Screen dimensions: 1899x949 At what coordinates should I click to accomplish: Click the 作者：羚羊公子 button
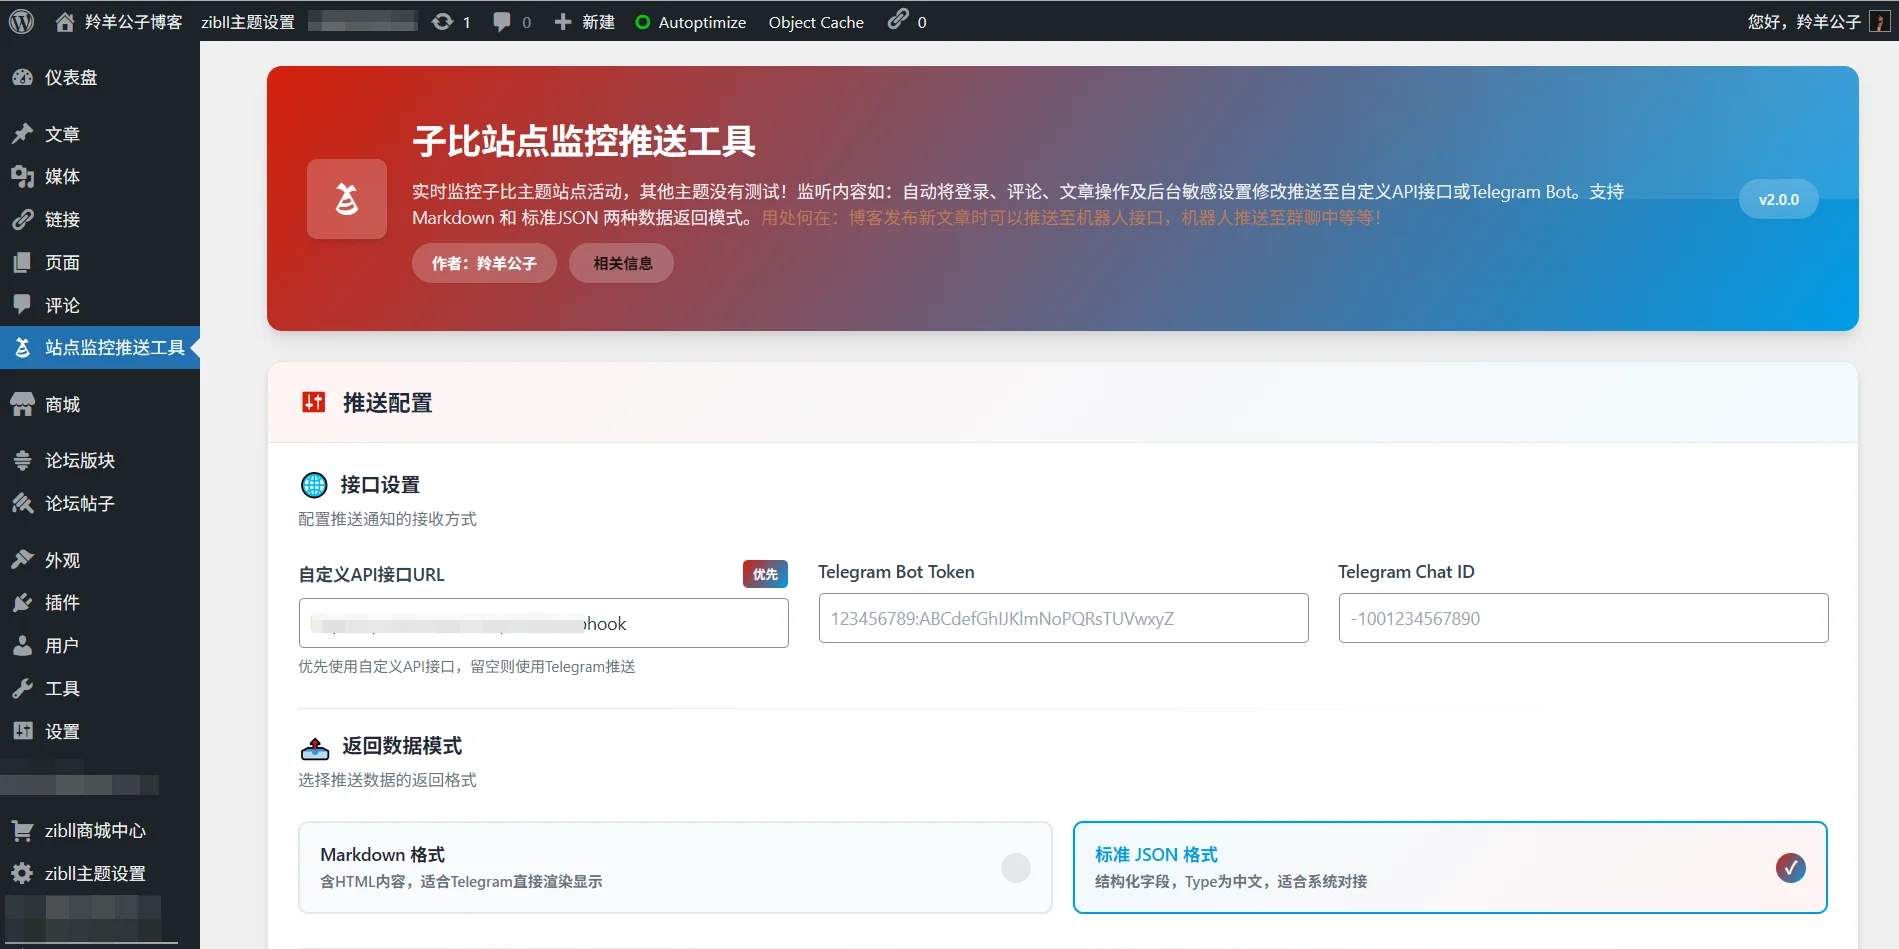point(484,263)
